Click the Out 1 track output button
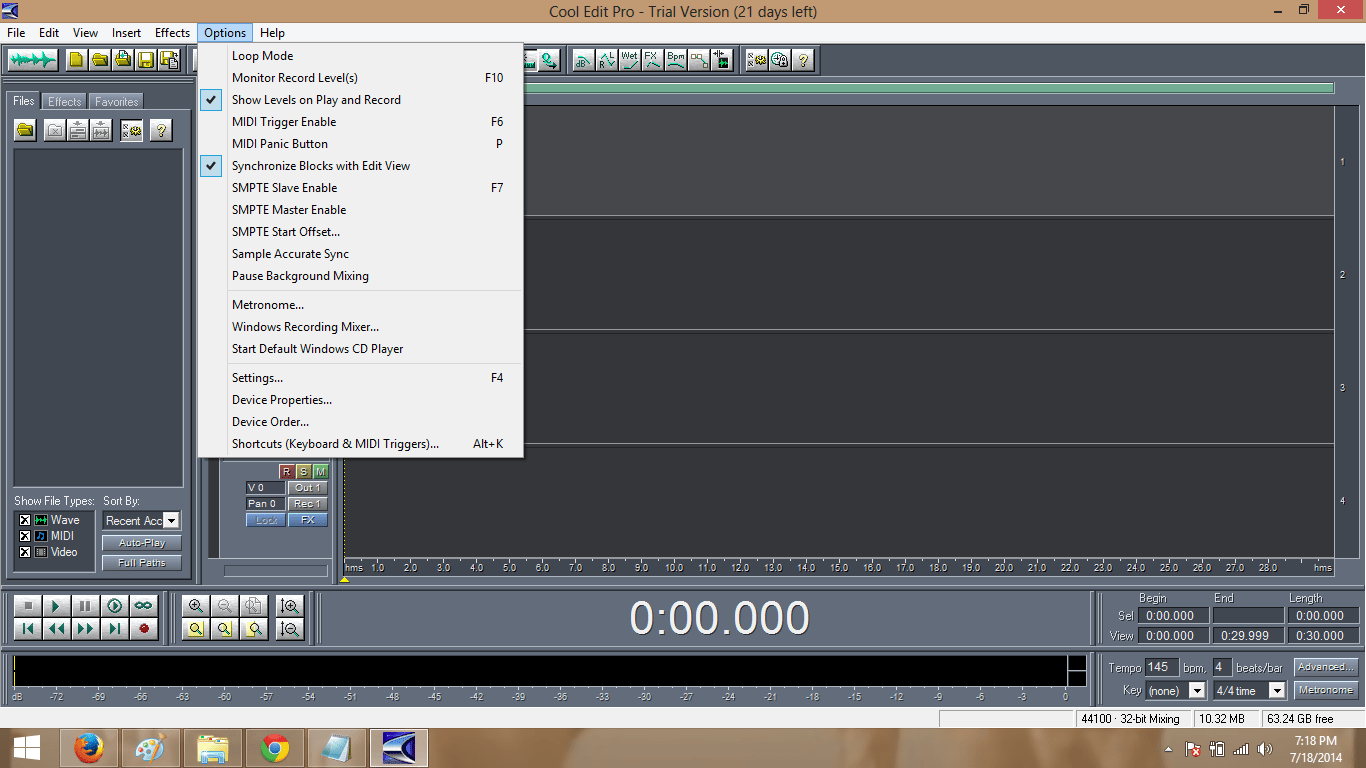 coord(308,488)
